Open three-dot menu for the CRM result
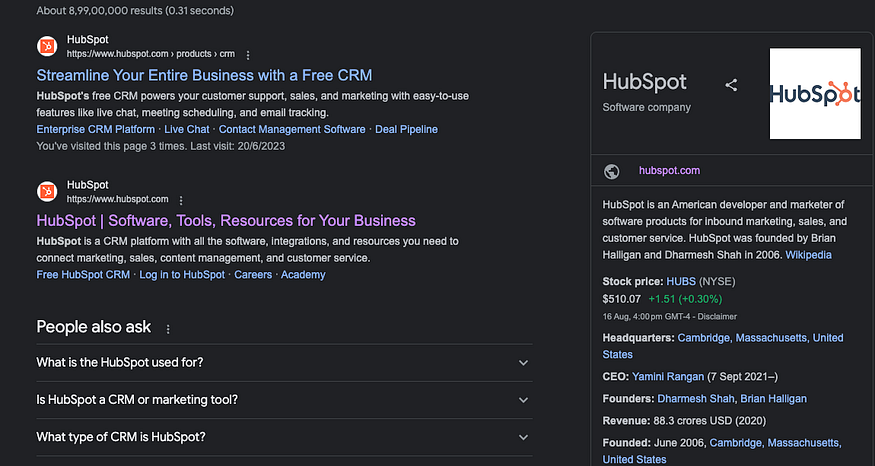The height and width of the screenshot is (466, 875). point(248,55)
